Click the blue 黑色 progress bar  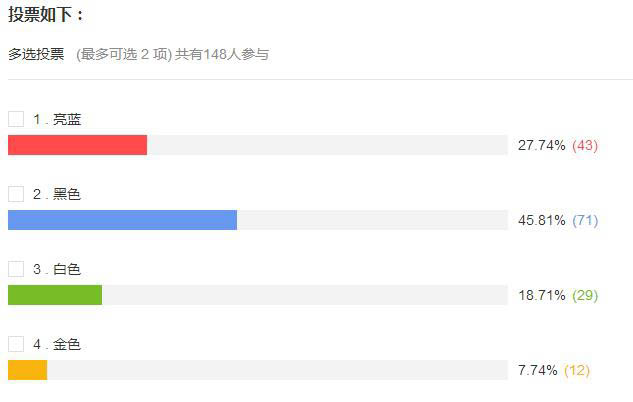pos(122,220)
